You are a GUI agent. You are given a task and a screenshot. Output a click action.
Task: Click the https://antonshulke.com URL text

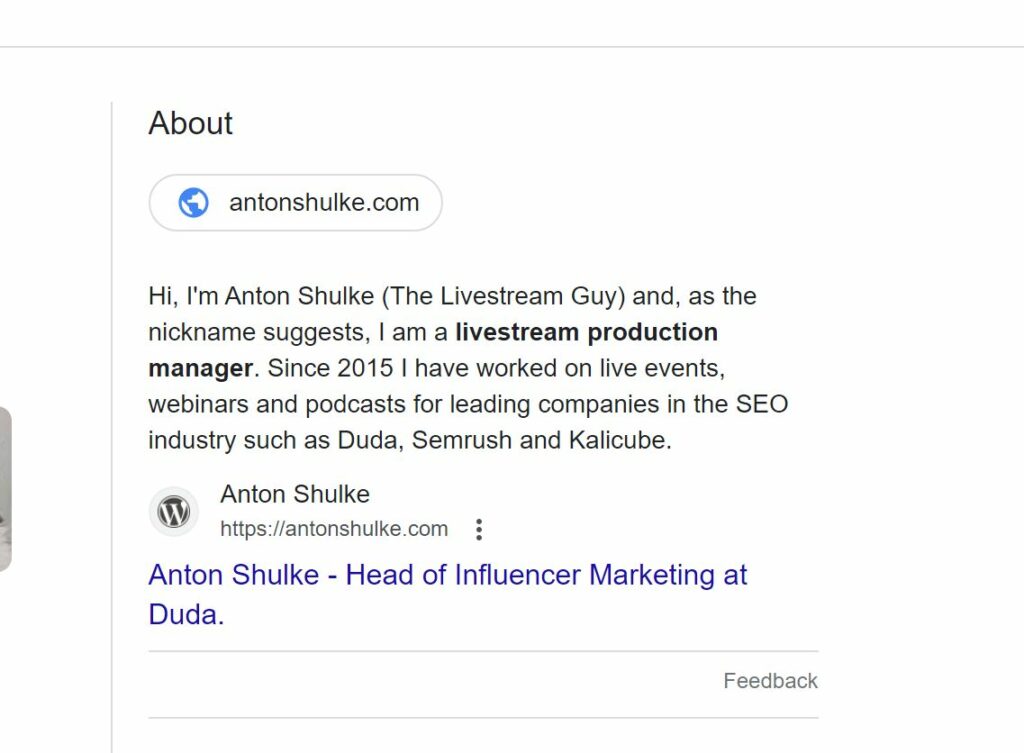(x=334, y=528)
